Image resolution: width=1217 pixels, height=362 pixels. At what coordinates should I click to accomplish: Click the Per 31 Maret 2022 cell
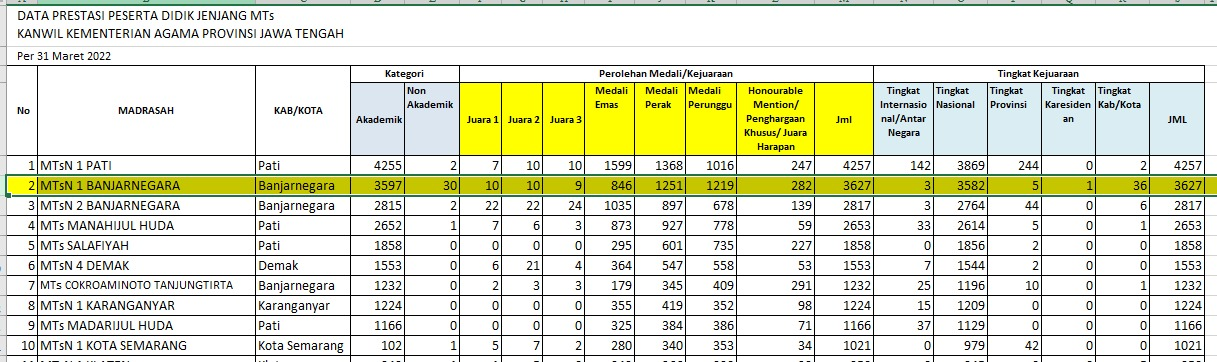64,56
